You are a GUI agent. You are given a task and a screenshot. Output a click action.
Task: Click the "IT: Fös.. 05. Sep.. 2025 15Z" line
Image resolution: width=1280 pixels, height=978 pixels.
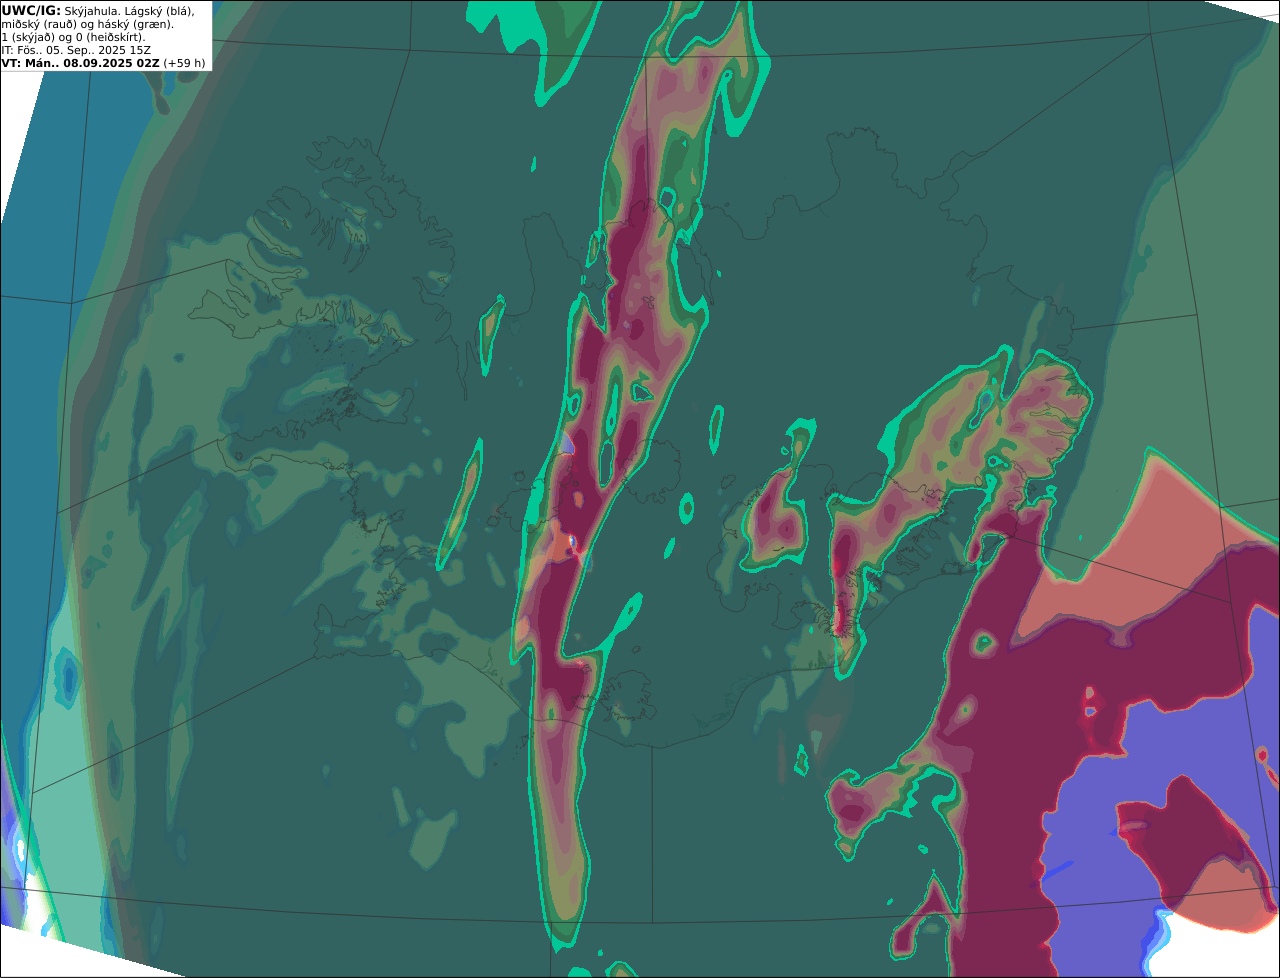[76, 50]
